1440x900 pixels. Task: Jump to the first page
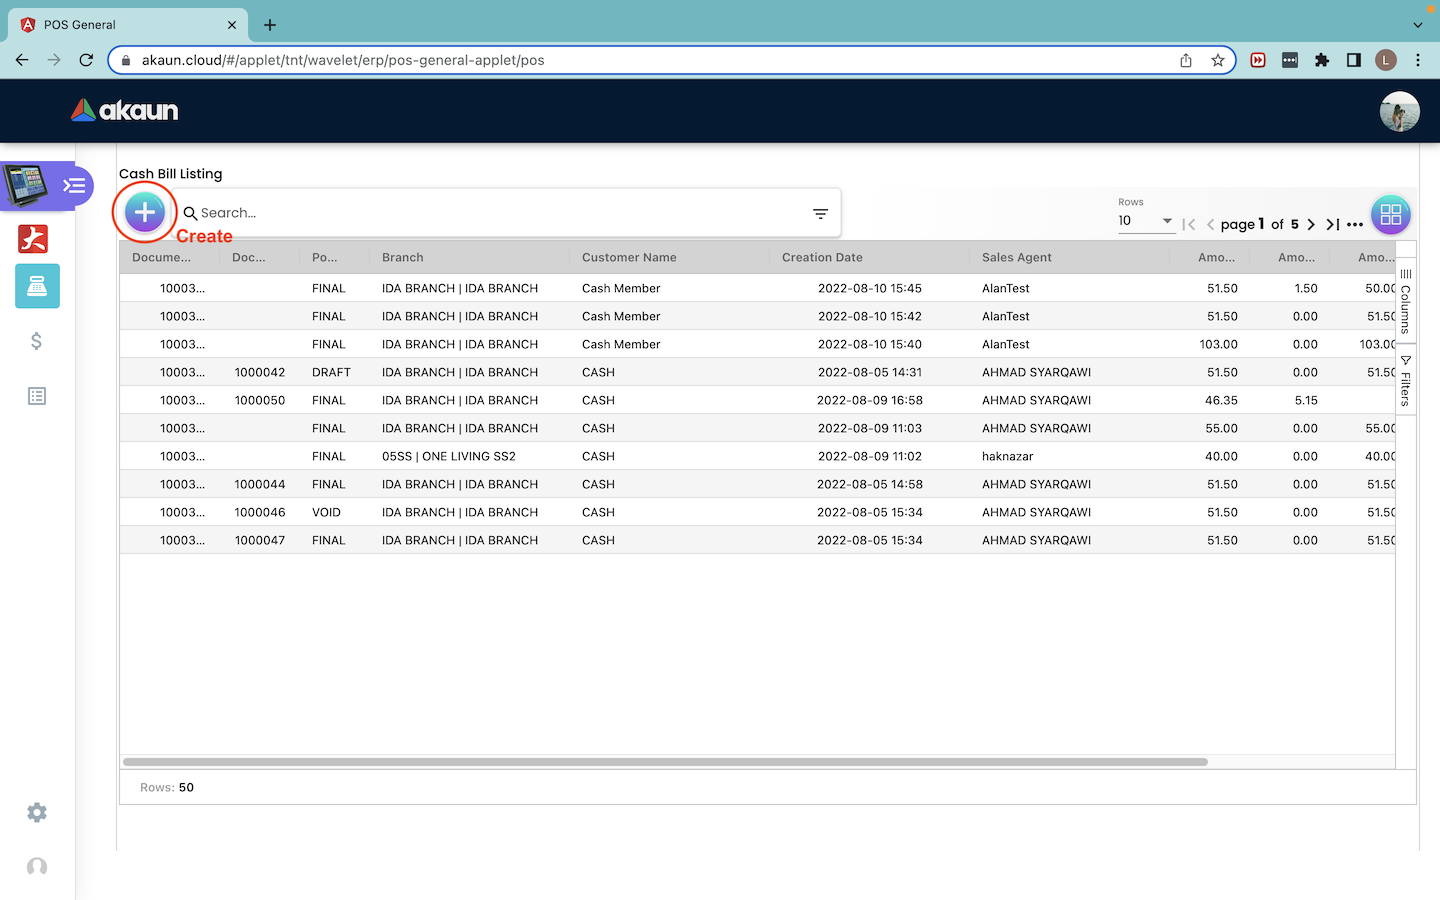click(x=1189, y=225)
